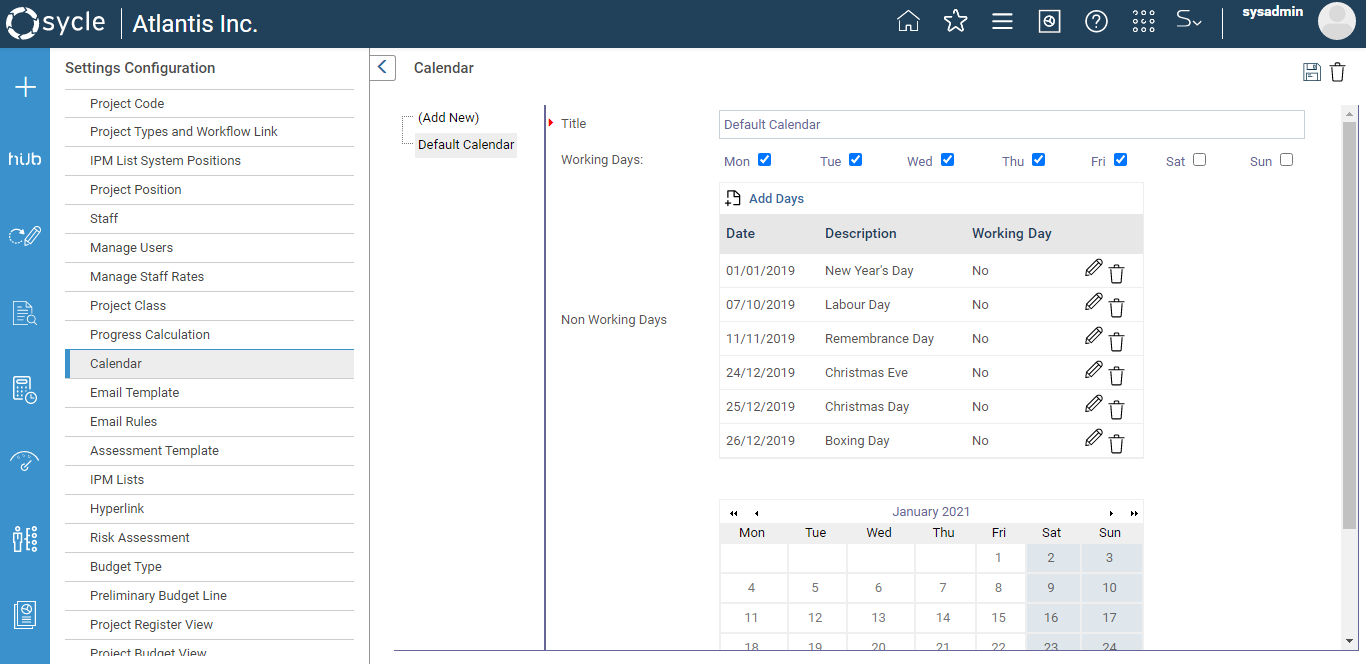
Task: Select January 1 in the calendar
Action: pyautogui.click(x=998, y=557)
